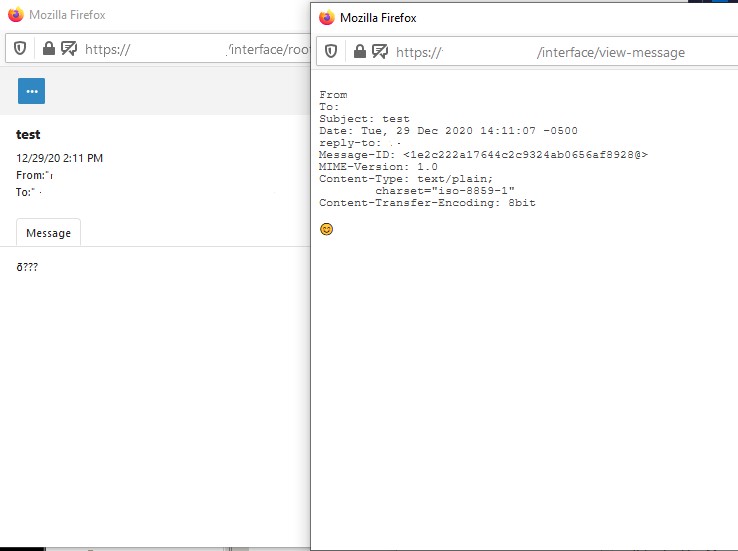
Task: Click the Firefox logo in the left window
Action: 15,15
